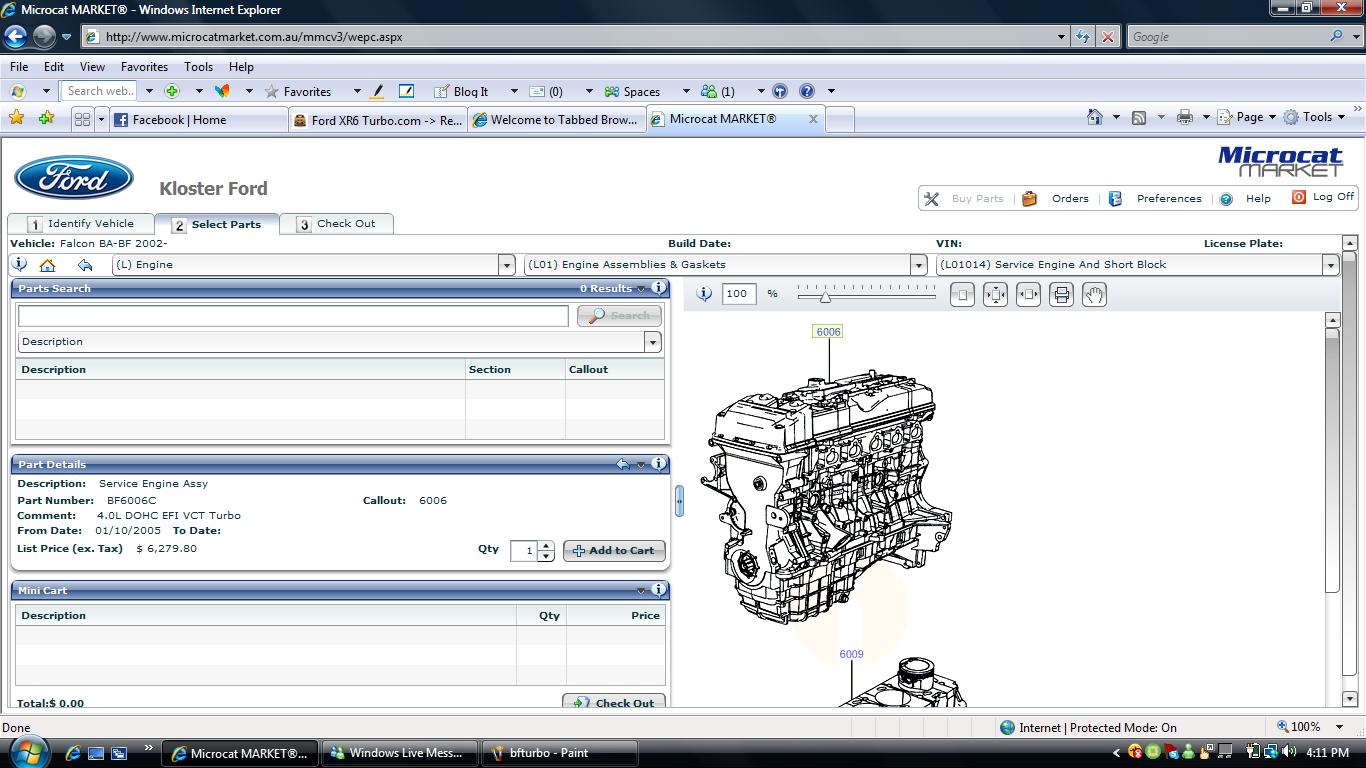The height and width of the screenshot is (768, 1366).
Task: Click the Add to Cart button
Action: 614,550
